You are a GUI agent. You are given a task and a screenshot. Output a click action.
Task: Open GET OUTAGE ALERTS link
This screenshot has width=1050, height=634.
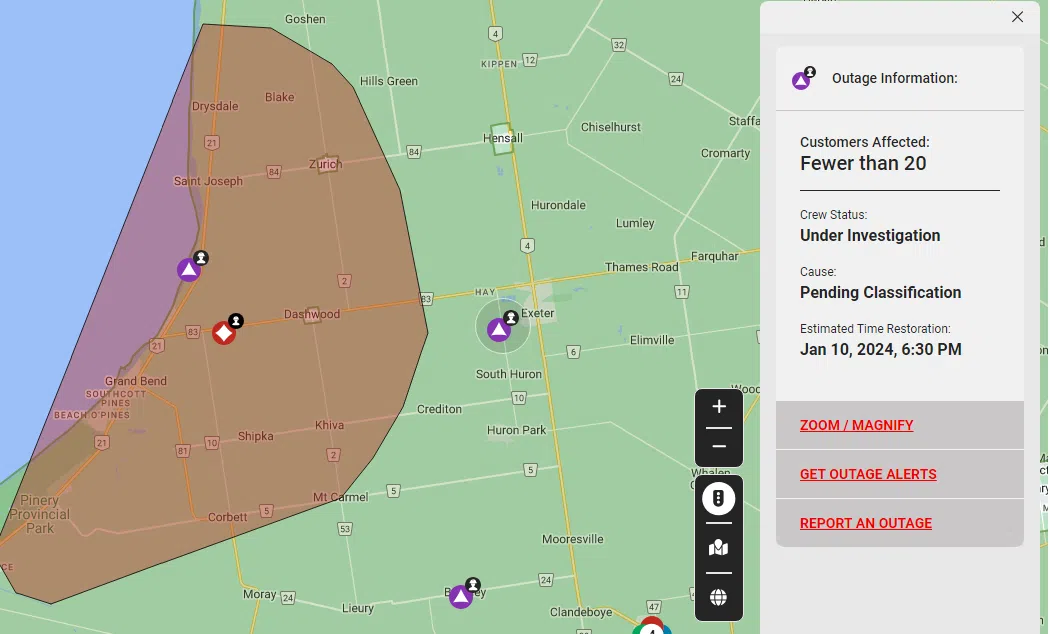(868, 474)
